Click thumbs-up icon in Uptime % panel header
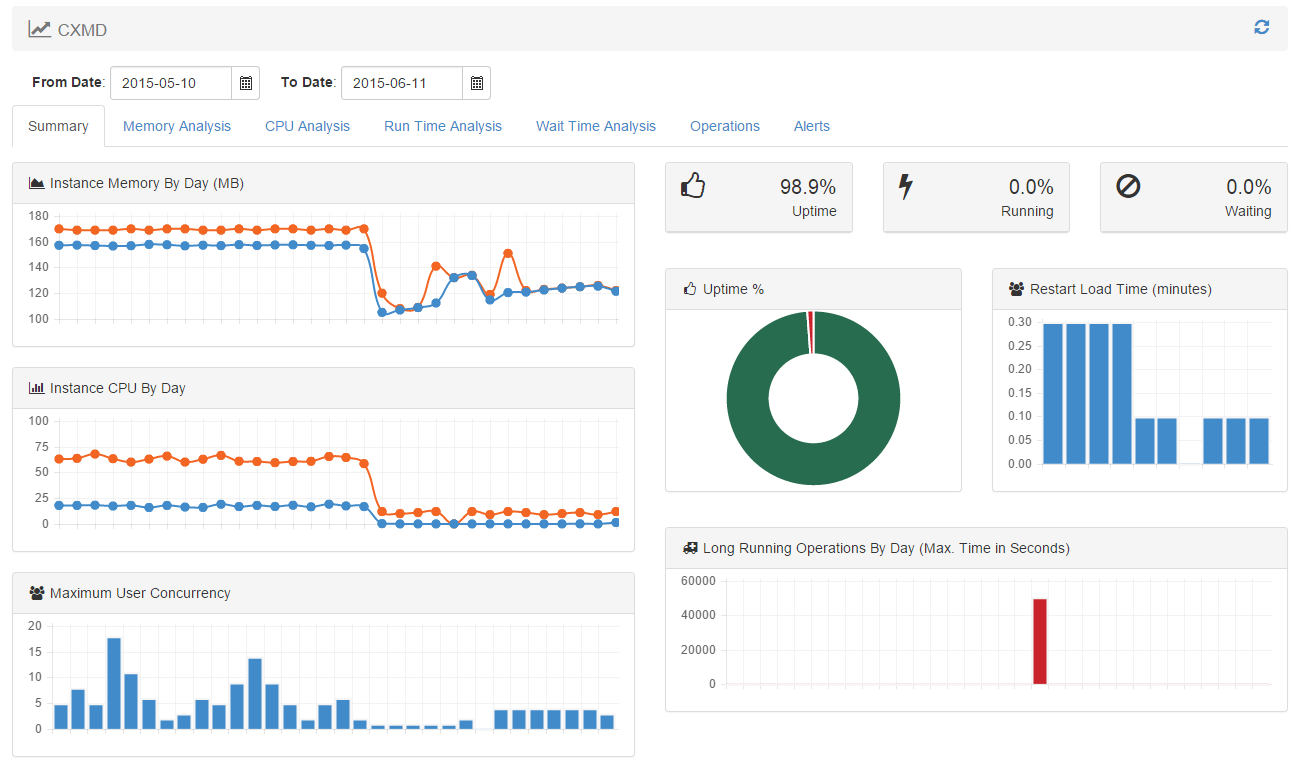The width and height of the screenshot is (1298, 764). [x=690, y=289]
